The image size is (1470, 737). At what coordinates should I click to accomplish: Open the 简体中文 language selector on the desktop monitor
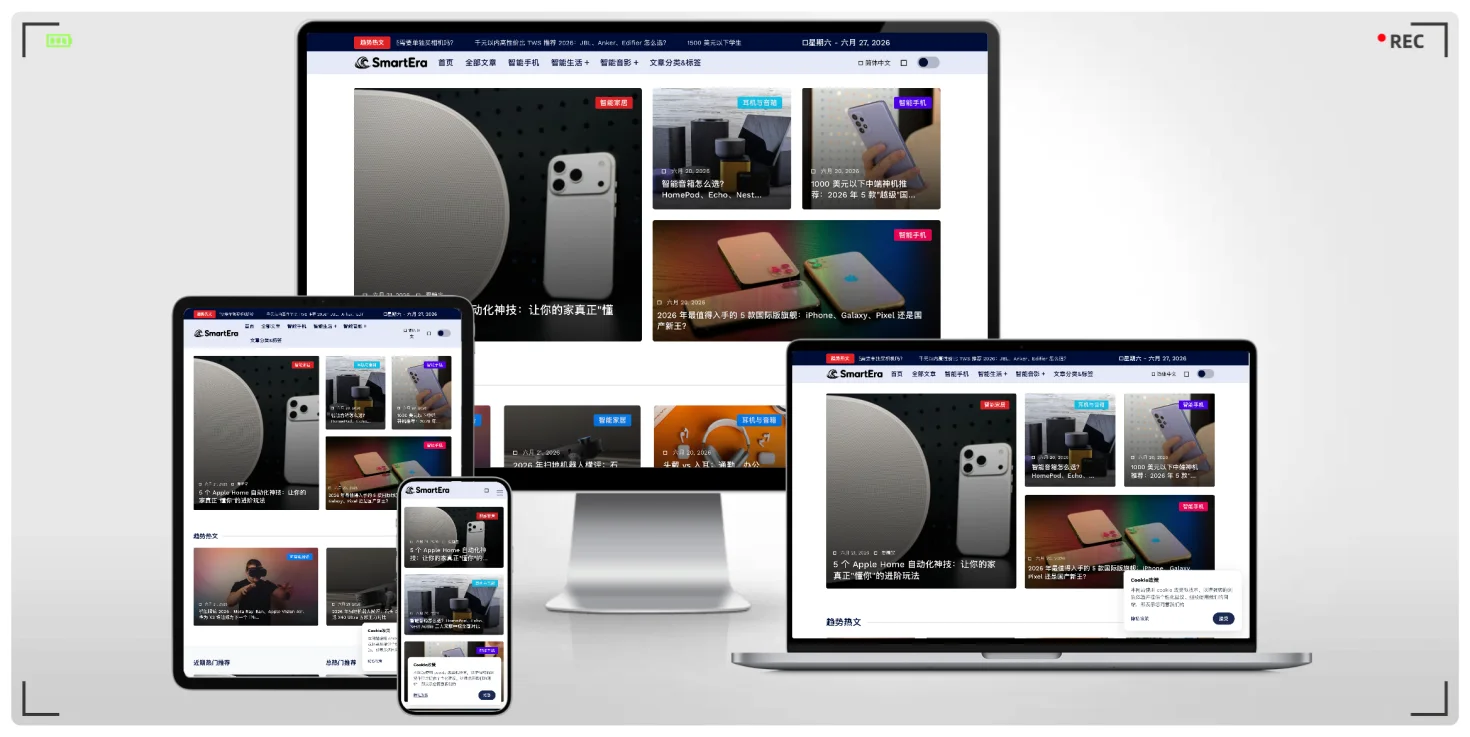pyautogui.click(x=875, y=63)
